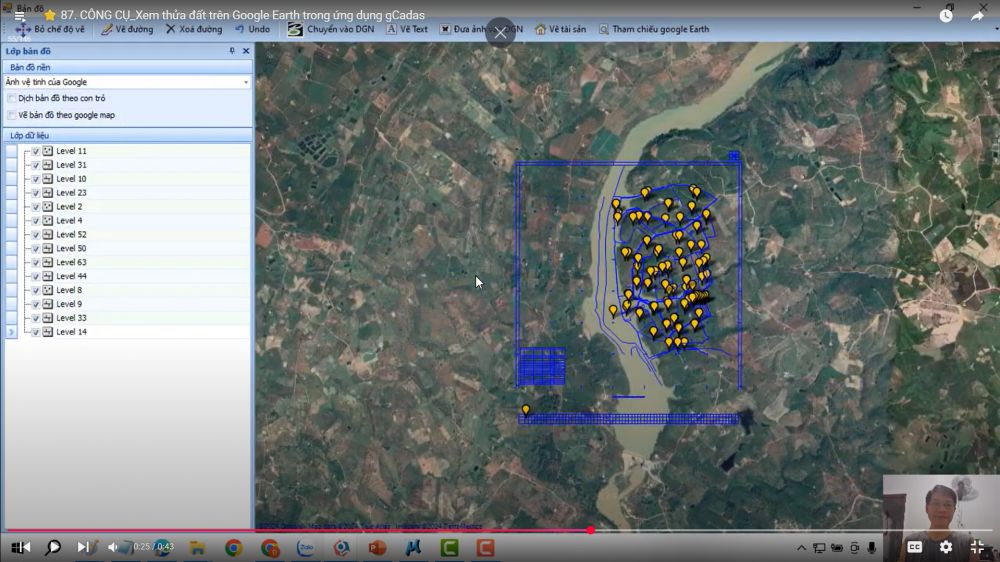Screen dimensions: 1000x562
Task: Click the Level 50 layer icon
Action: coord(48,248)
